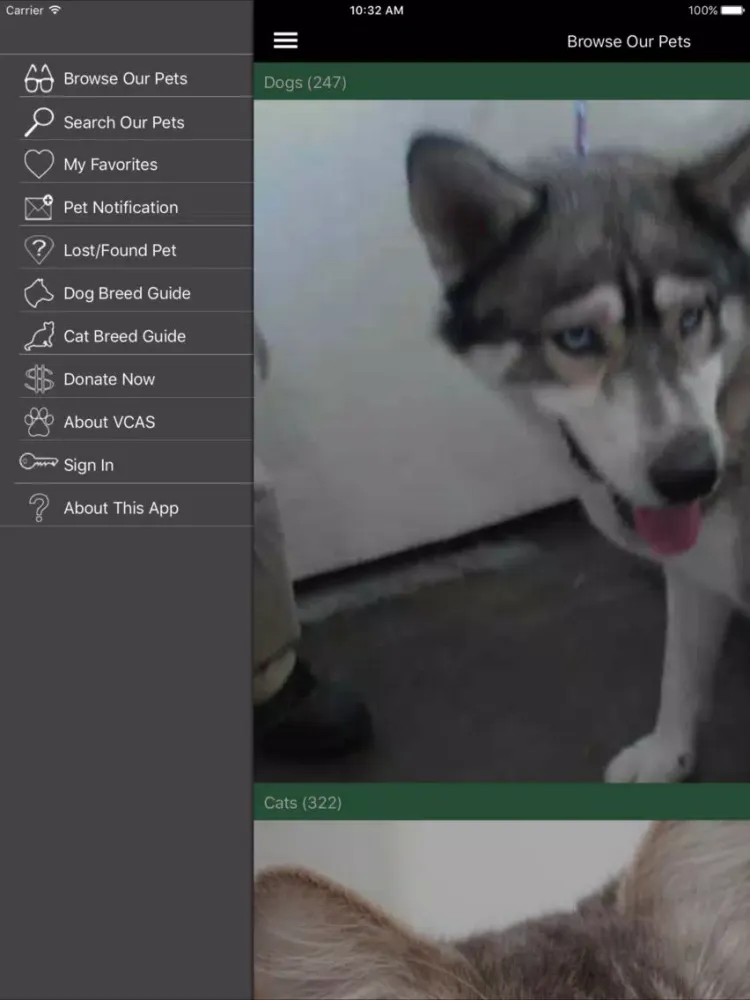The image size is (750, 1000).
Task: Tap the hamburger menu icon
Action: [285, 40]
